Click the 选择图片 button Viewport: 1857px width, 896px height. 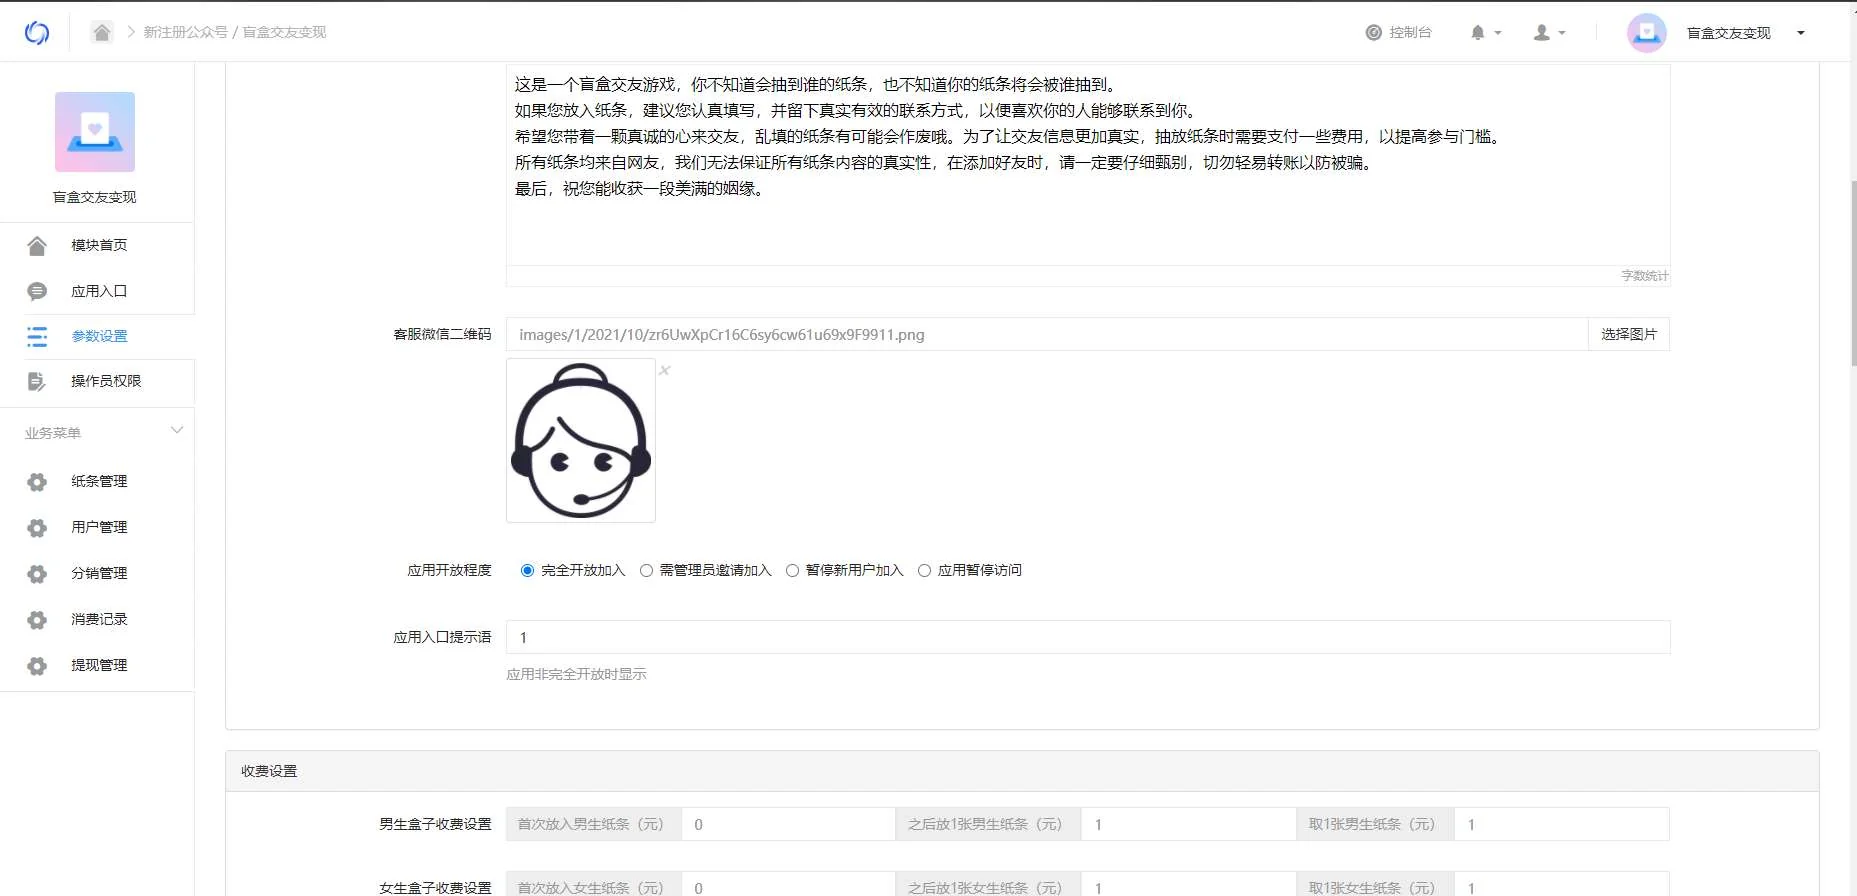[1628, 335]
